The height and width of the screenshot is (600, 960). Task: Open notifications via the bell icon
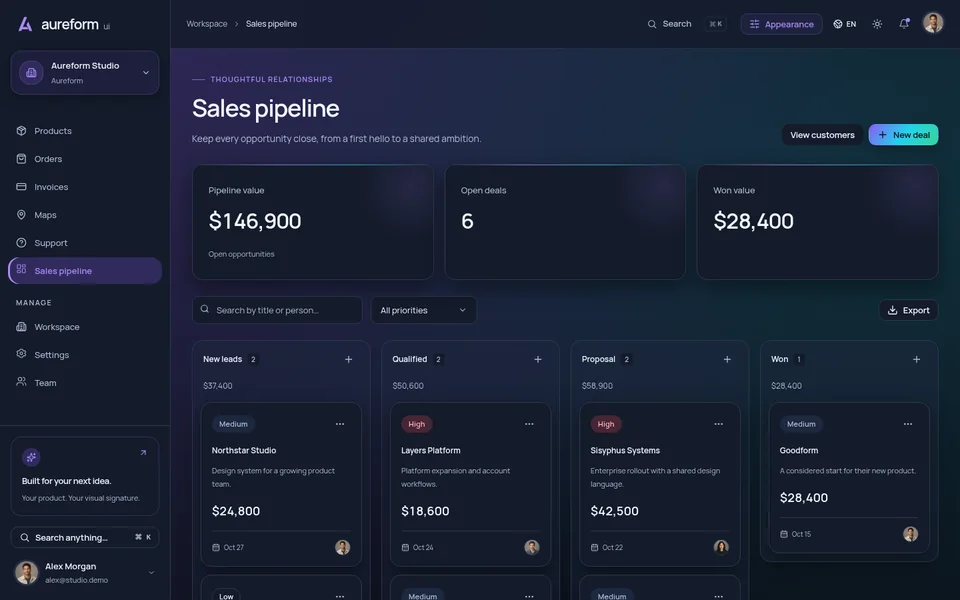904,24
